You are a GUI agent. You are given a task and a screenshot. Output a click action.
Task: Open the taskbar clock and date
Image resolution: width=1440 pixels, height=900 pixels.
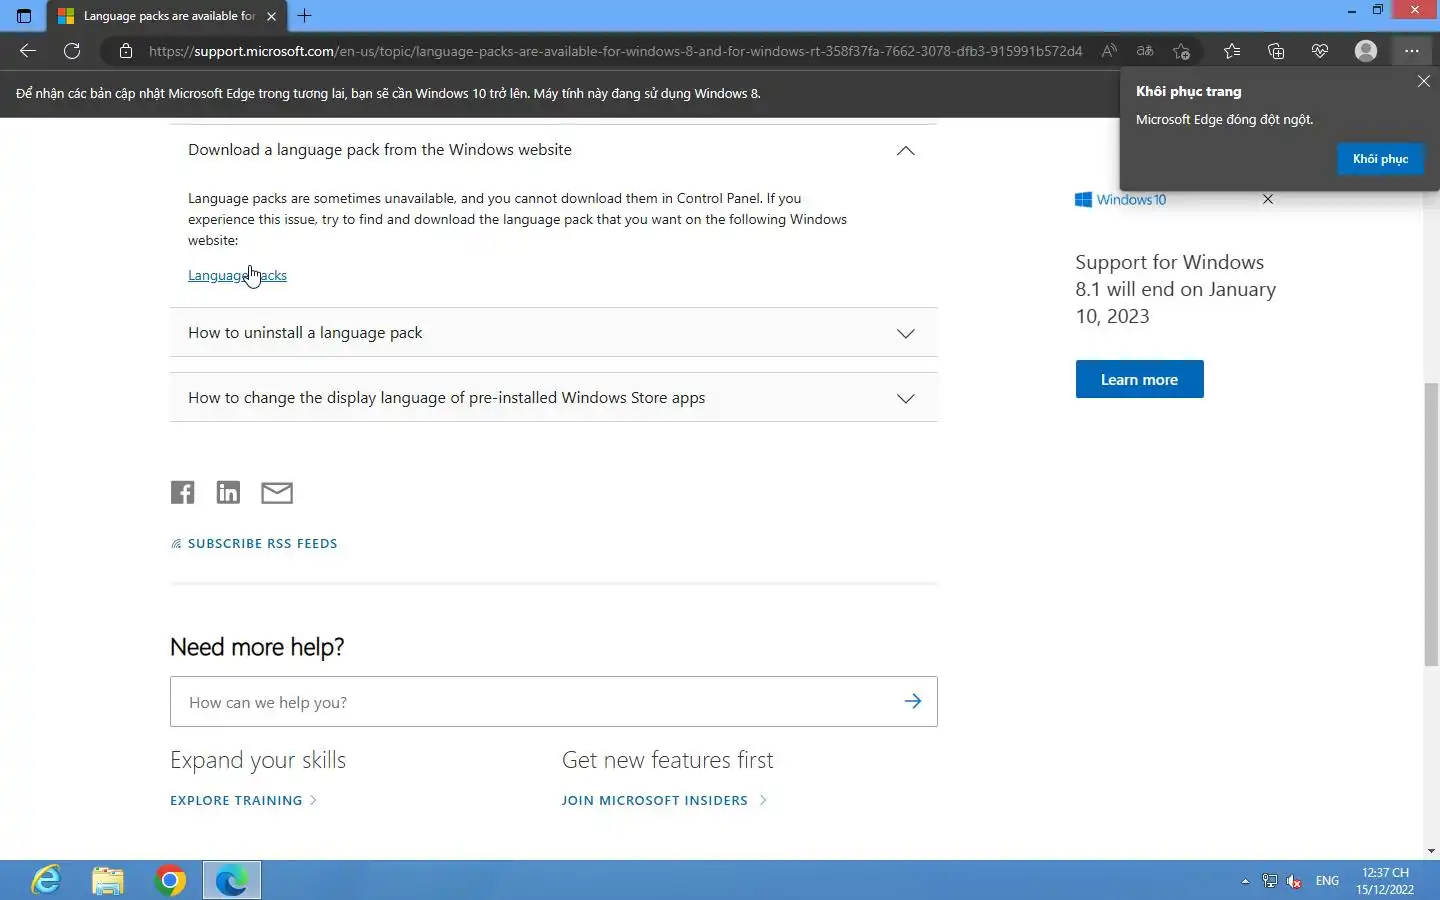1385,881
